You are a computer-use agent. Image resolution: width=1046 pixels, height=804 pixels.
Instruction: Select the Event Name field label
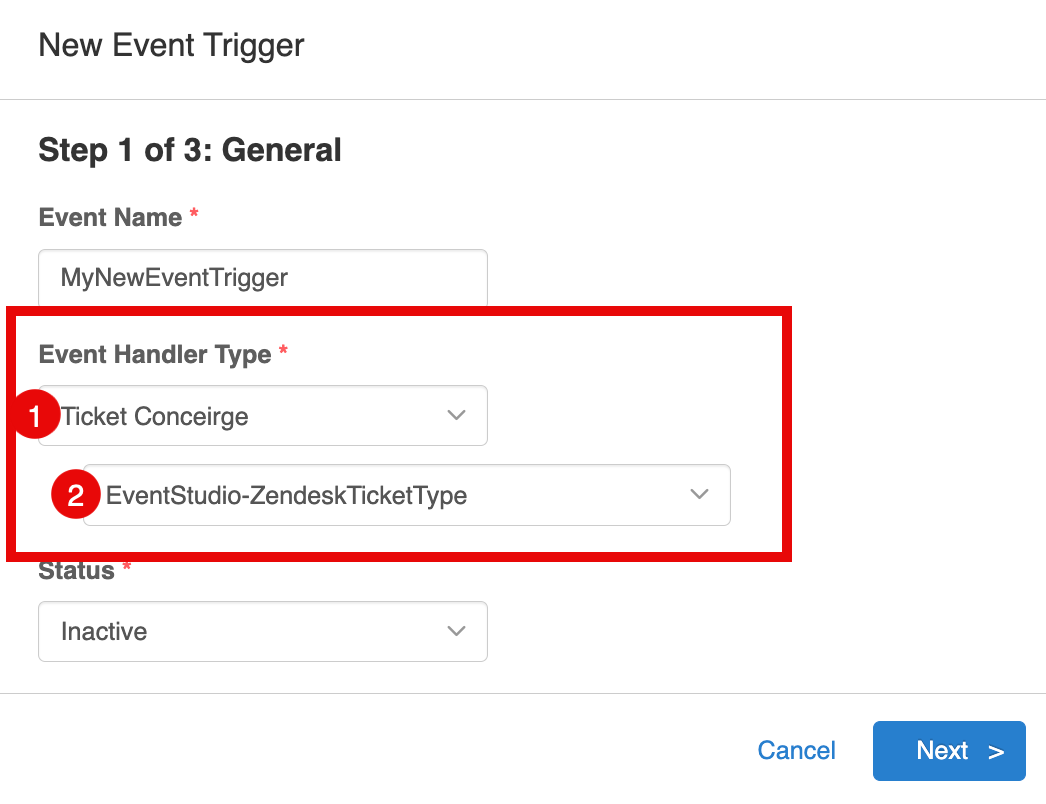pyautogui.click(x=110, y=218)
